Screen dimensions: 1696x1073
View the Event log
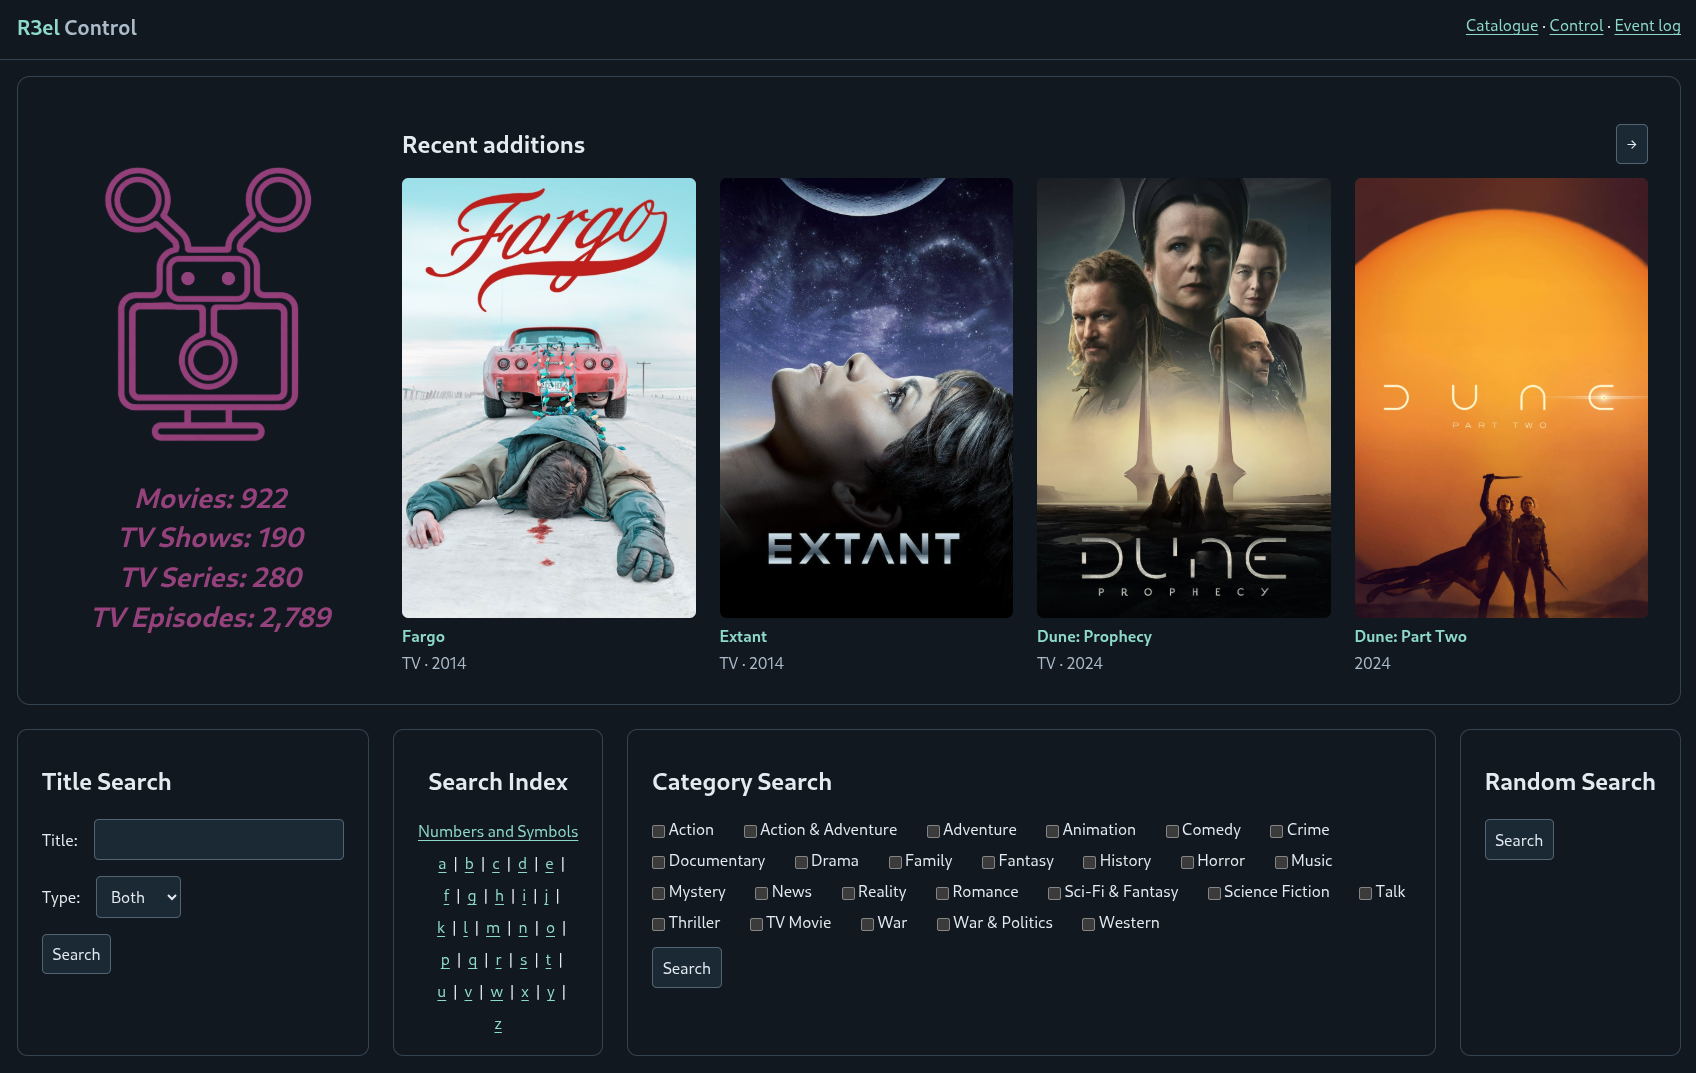[x=1647, y=26]
